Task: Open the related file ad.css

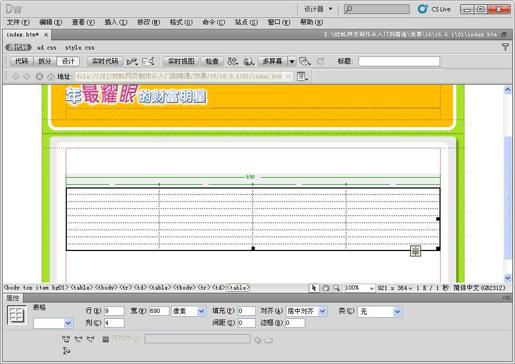Action: [46, 47]
